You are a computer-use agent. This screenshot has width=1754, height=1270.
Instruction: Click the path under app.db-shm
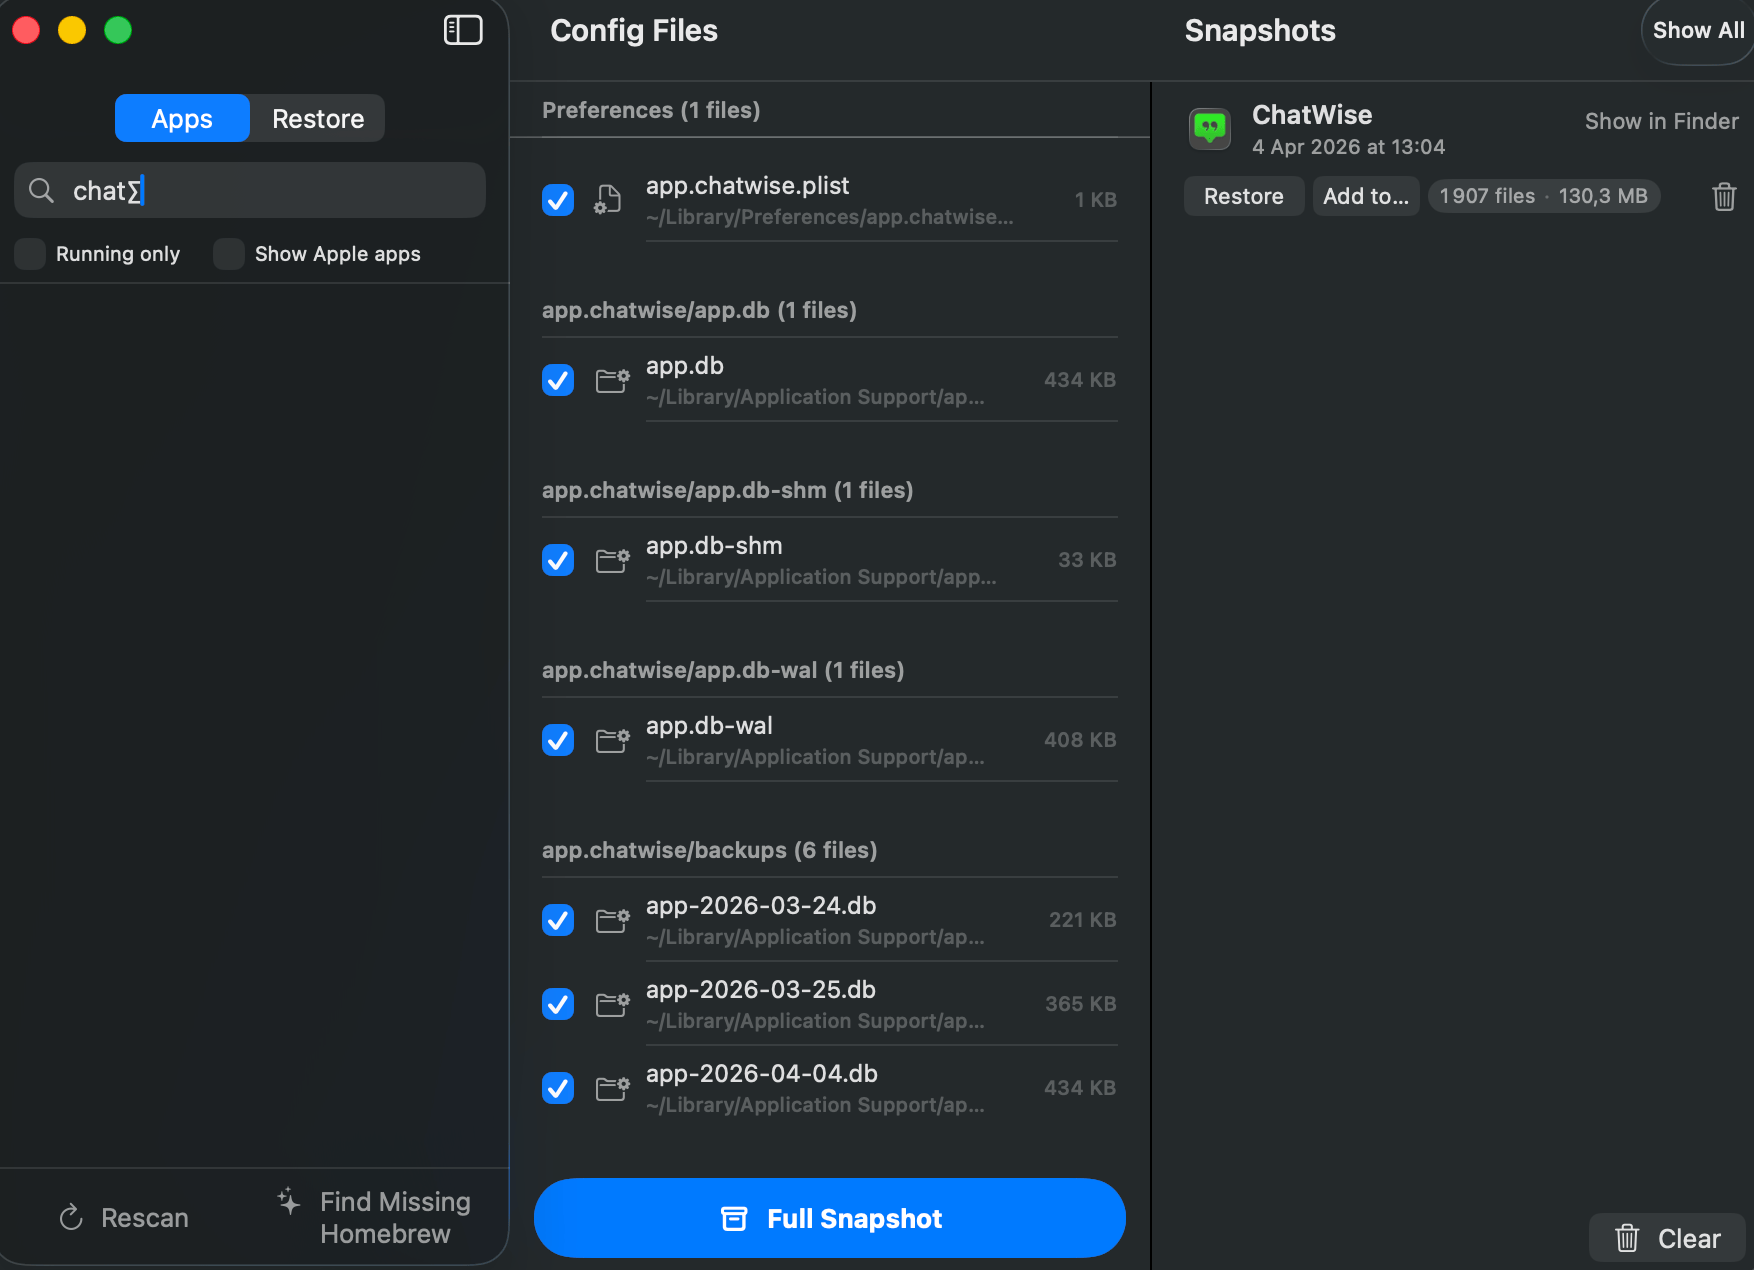coord(821,577)
